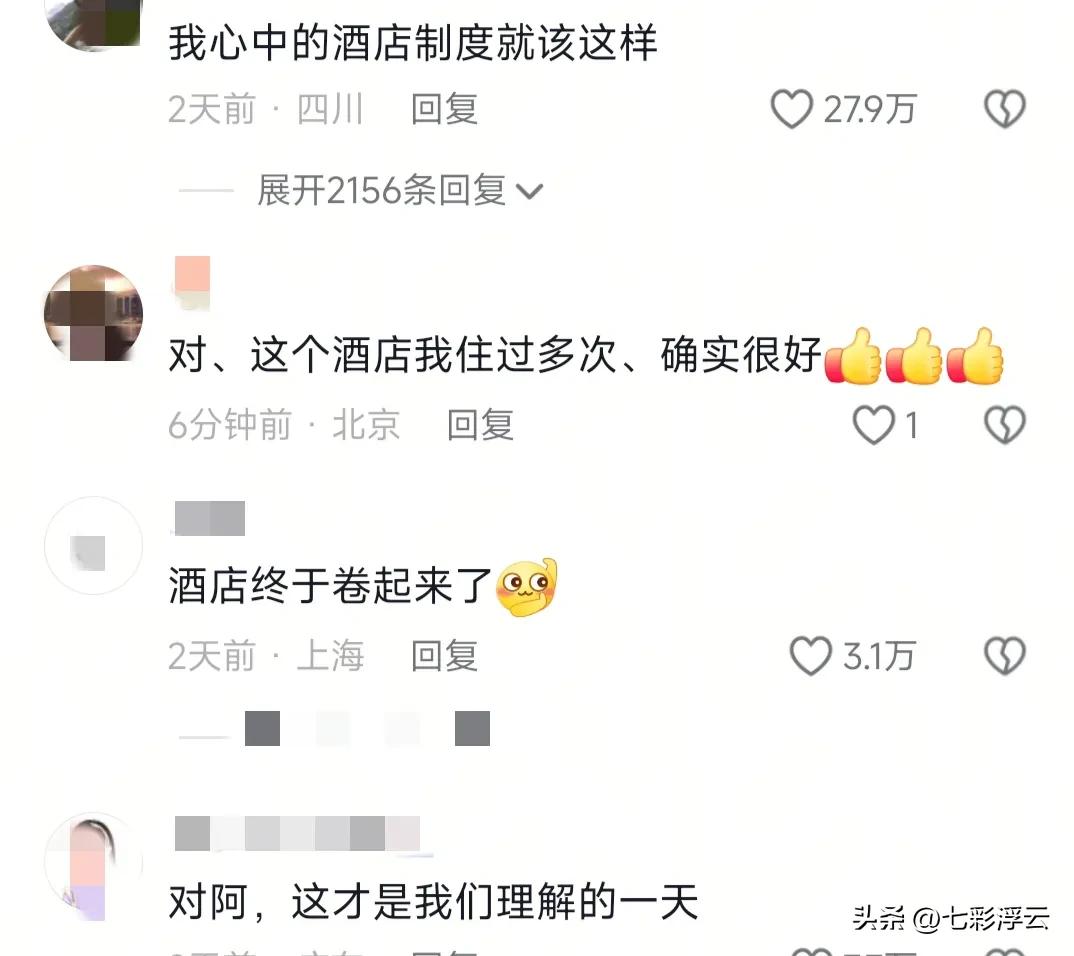Tap broken heart on the Beijing comment
The height and width of the screenshot is (956, 1074).
click(1005, 425)
